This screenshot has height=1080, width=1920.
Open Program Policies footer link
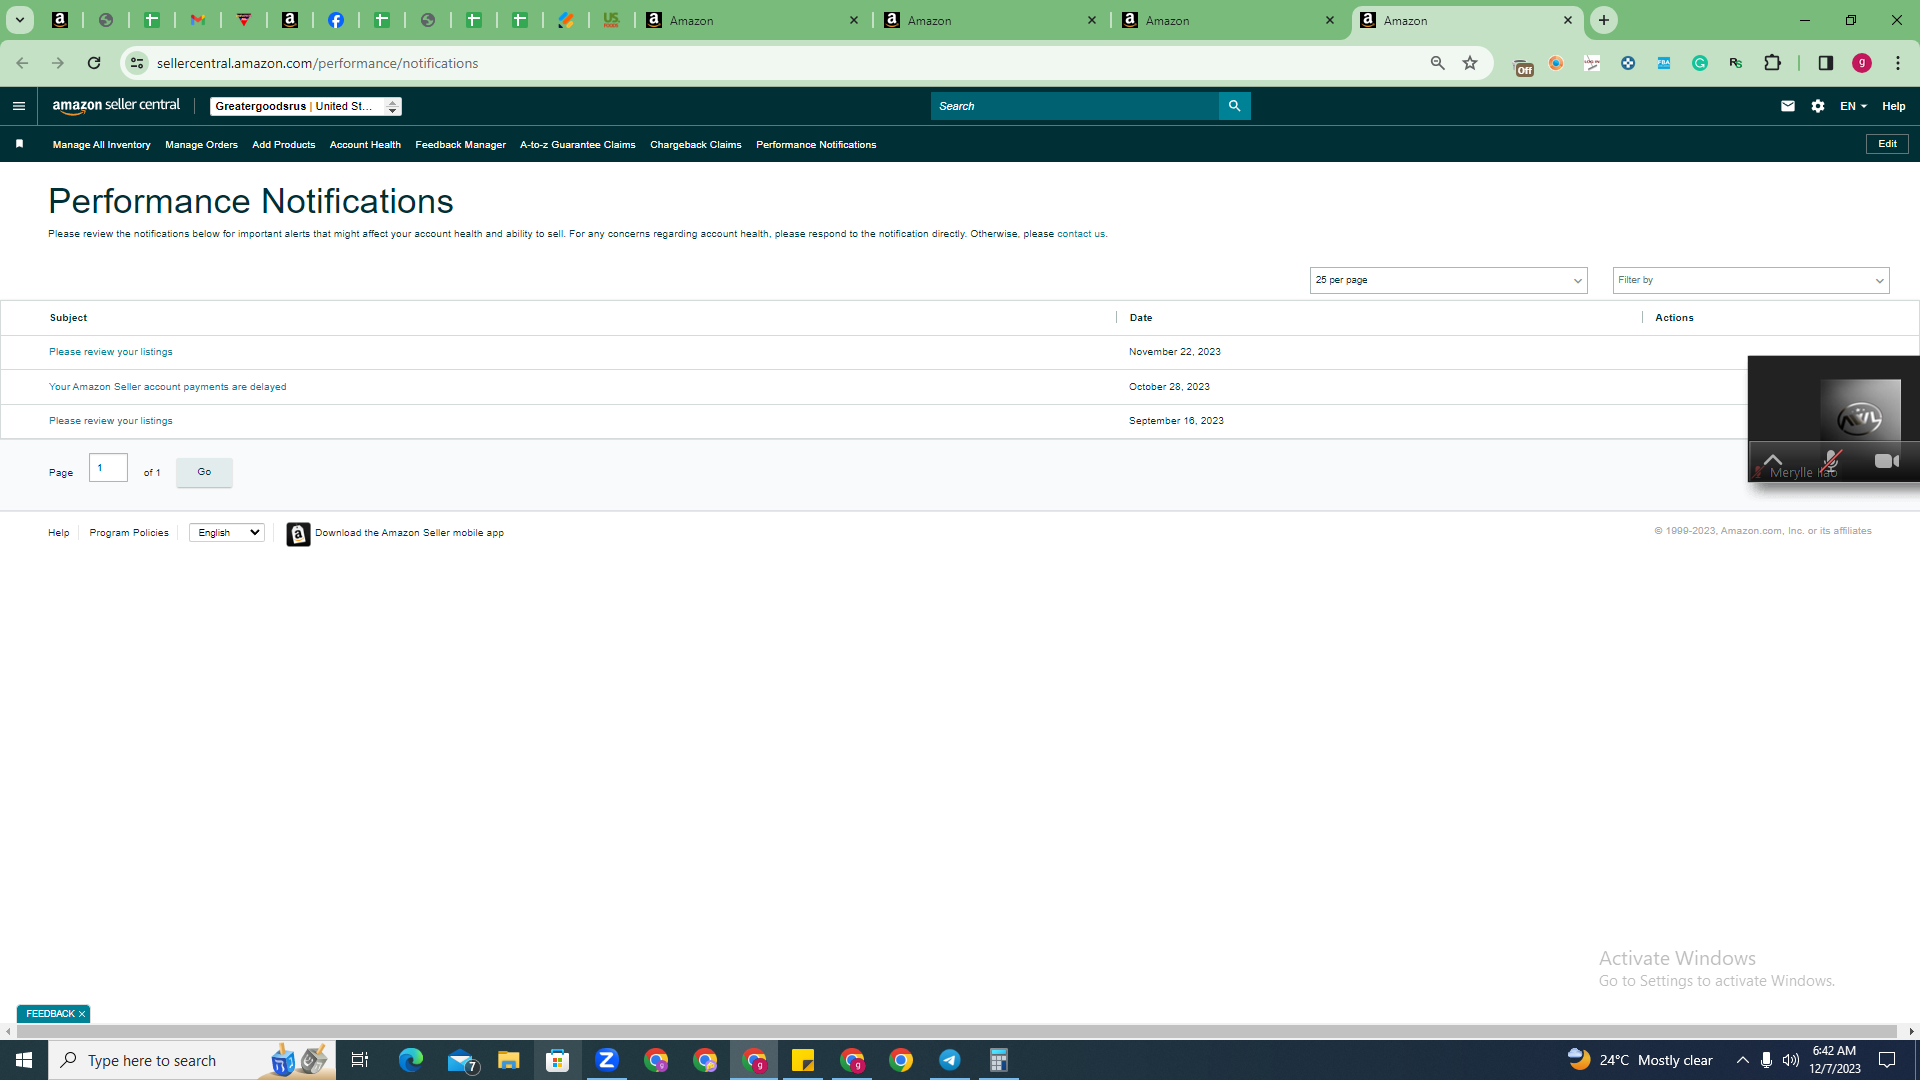[x=129, y=533]
